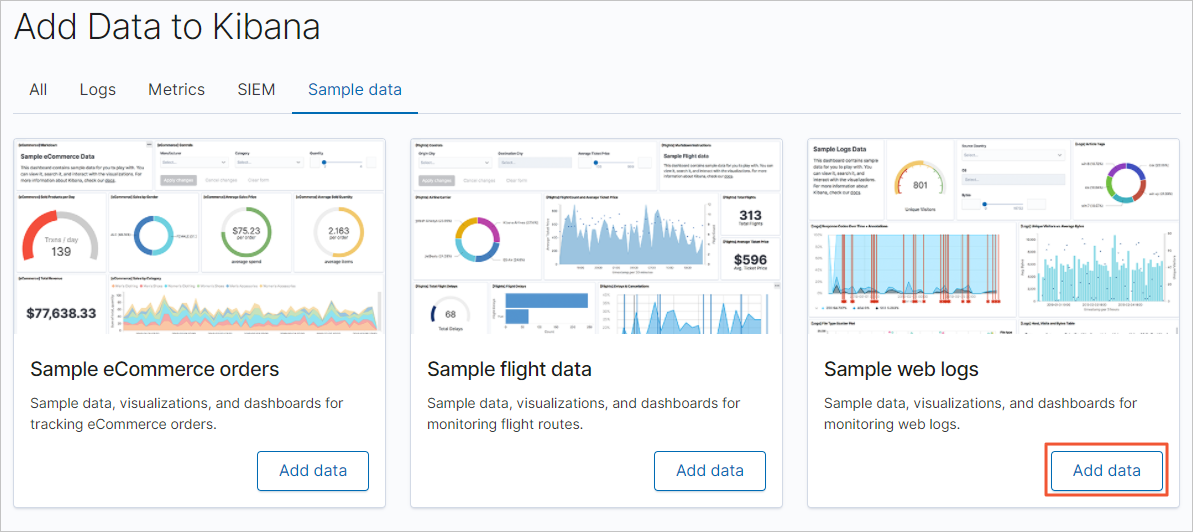Select the Metrics tab
This screenshot has width=1193, height=532.
pyautogui.click(x=177, y=90)
